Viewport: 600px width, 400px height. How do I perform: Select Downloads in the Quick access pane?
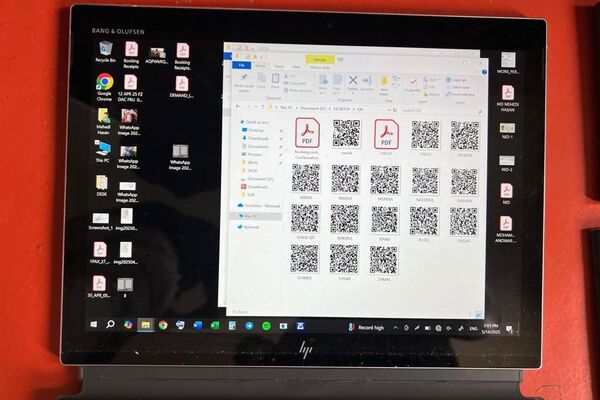click(x=256, y=138)
